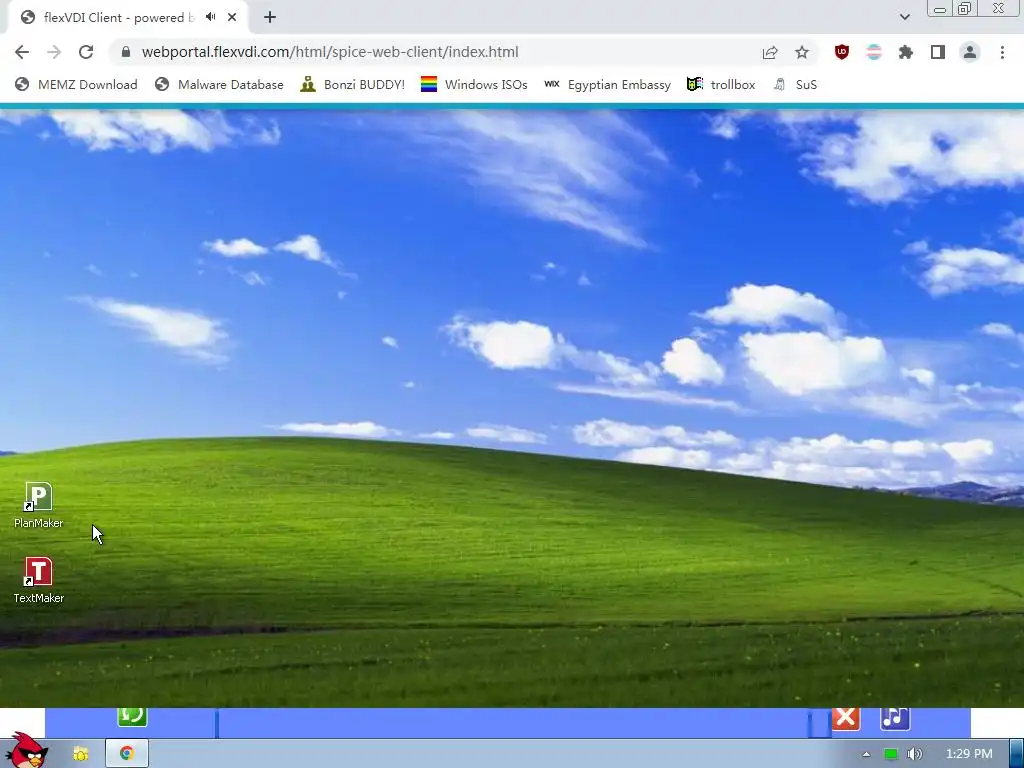Open the Angry Birds start button
1024x768 pixels.
26,750
